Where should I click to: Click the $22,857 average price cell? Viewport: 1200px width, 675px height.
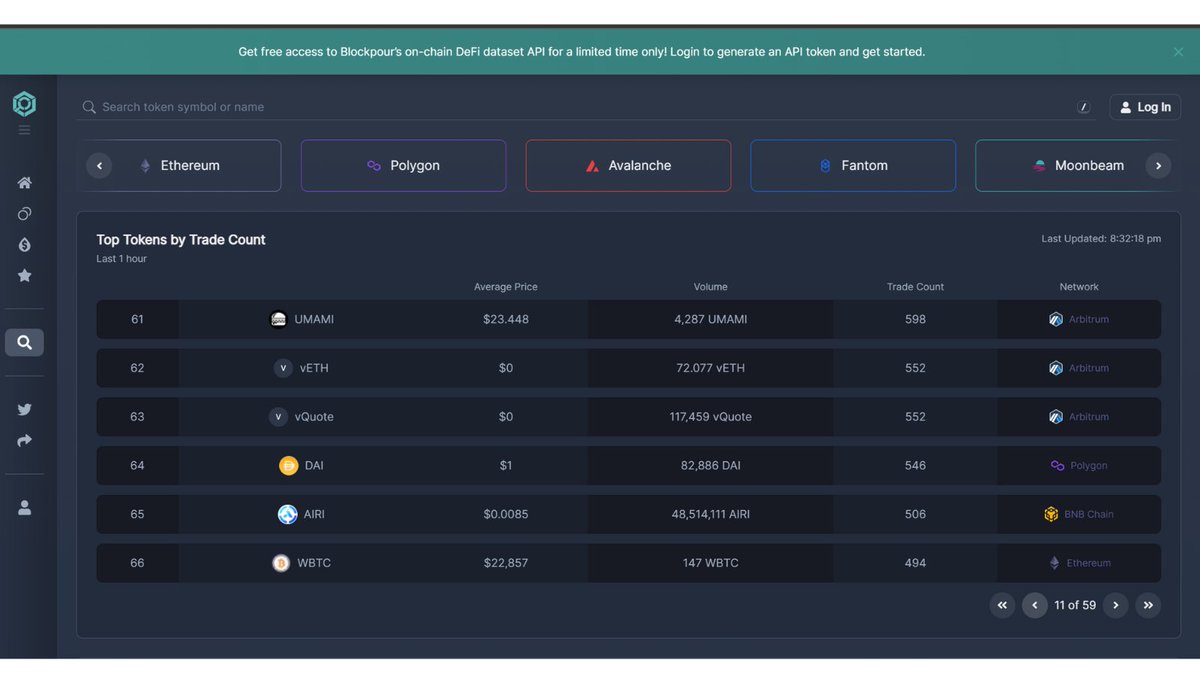click(x=506, y=563)
